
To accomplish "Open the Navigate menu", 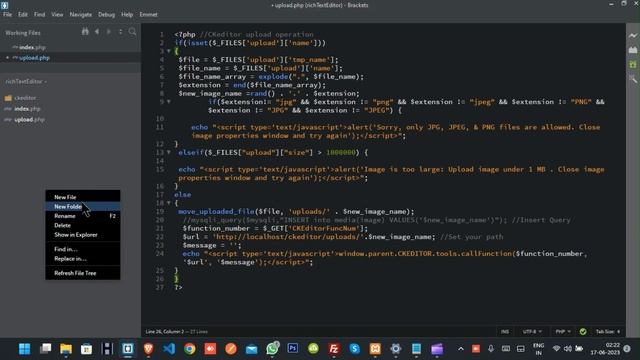I will (x=80, y=14).
